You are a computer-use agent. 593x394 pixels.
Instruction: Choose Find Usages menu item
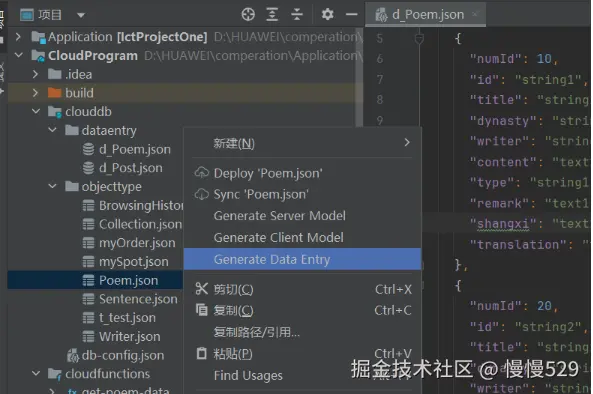pyautogui.click(x=303, y=375)
